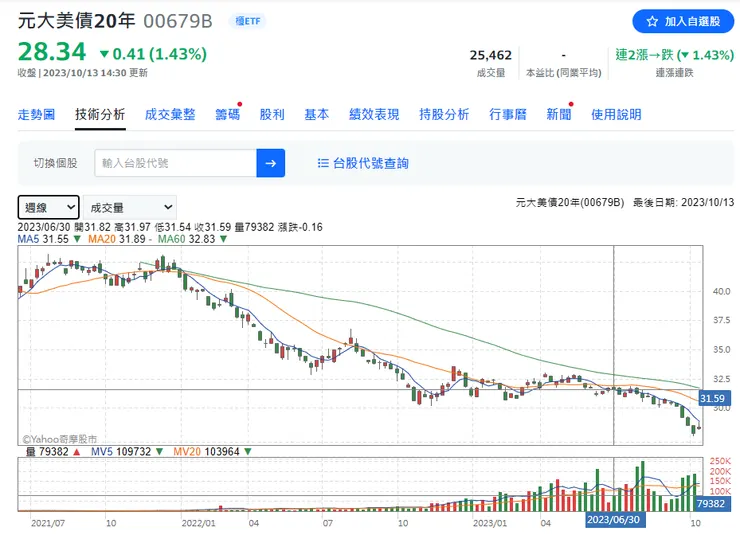Screen dimensions: 740x534
Task: Switch to 績效表現 tab
Action: (x=374, y=115)
